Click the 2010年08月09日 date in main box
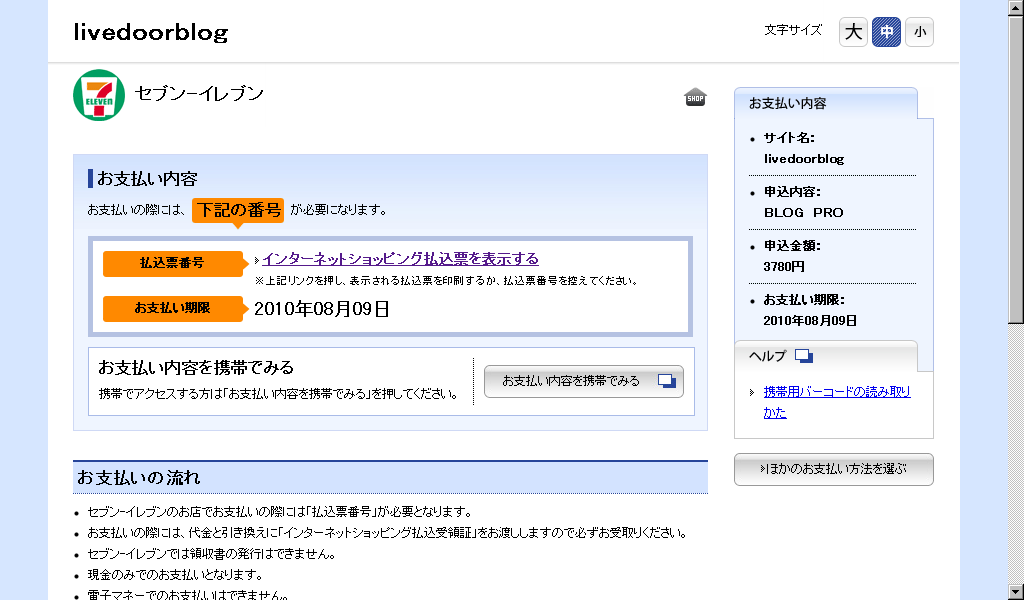1024x600 pixels. [x=322, y=309]
